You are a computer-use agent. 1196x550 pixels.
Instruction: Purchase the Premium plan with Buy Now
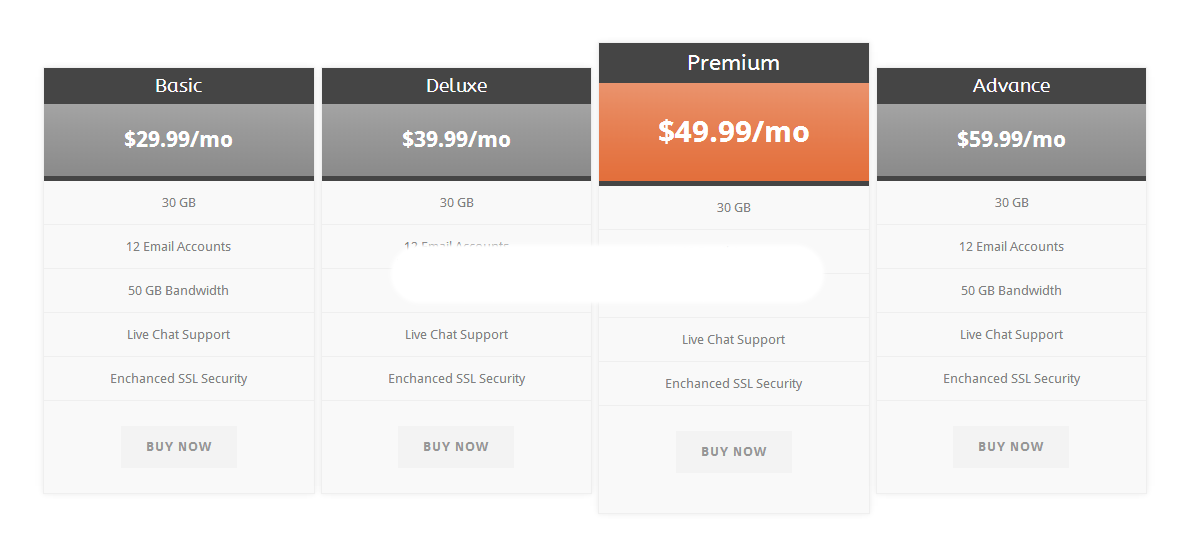tap(734, 452)
